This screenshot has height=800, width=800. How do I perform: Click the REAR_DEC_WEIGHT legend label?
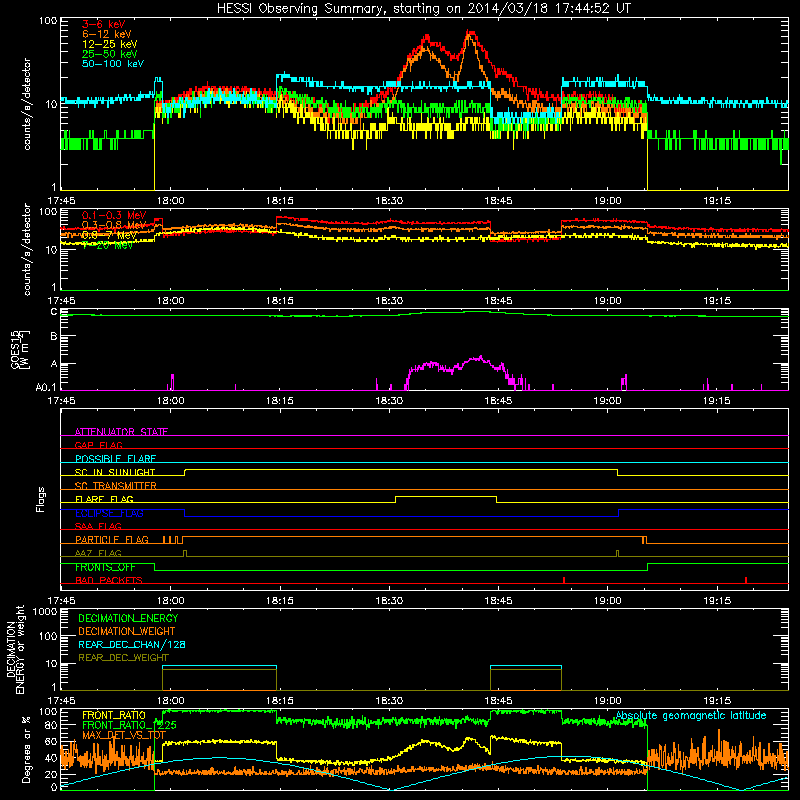click(x=123, y=658)
